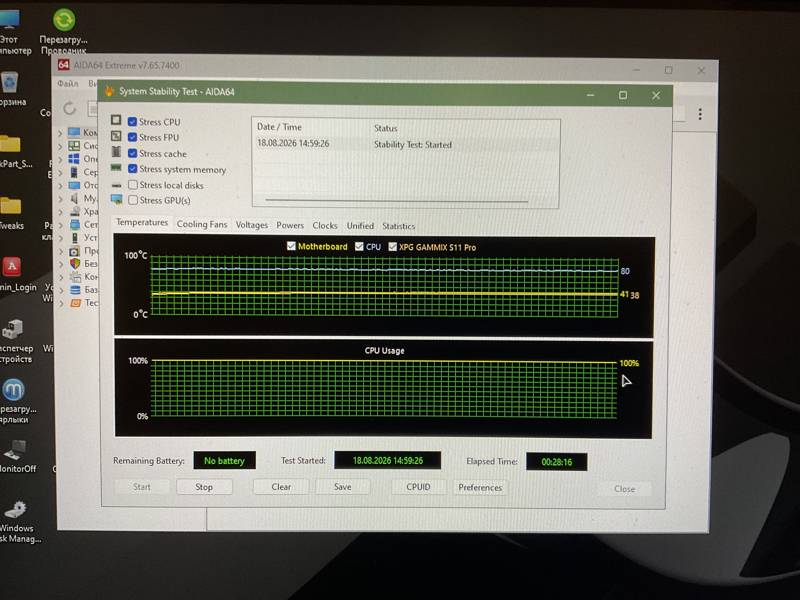
Task: Expand the last tree node in AIDA64 sidebar
Action: (x=60, y=303)
